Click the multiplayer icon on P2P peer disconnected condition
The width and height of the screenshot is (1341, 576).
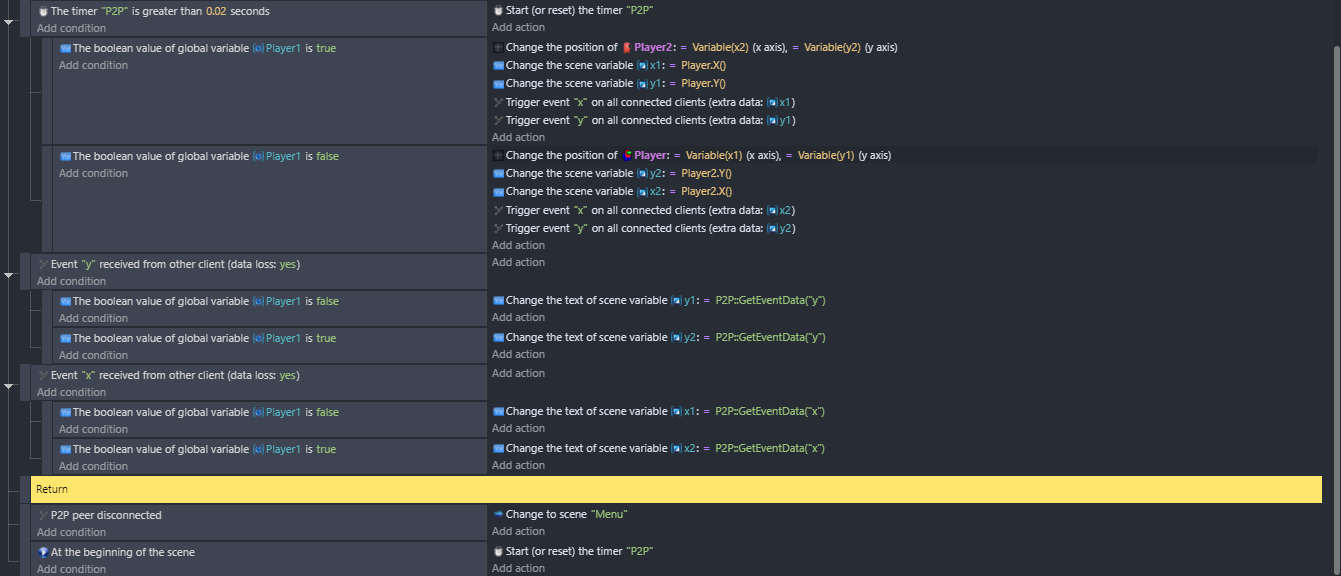point(41,515)
